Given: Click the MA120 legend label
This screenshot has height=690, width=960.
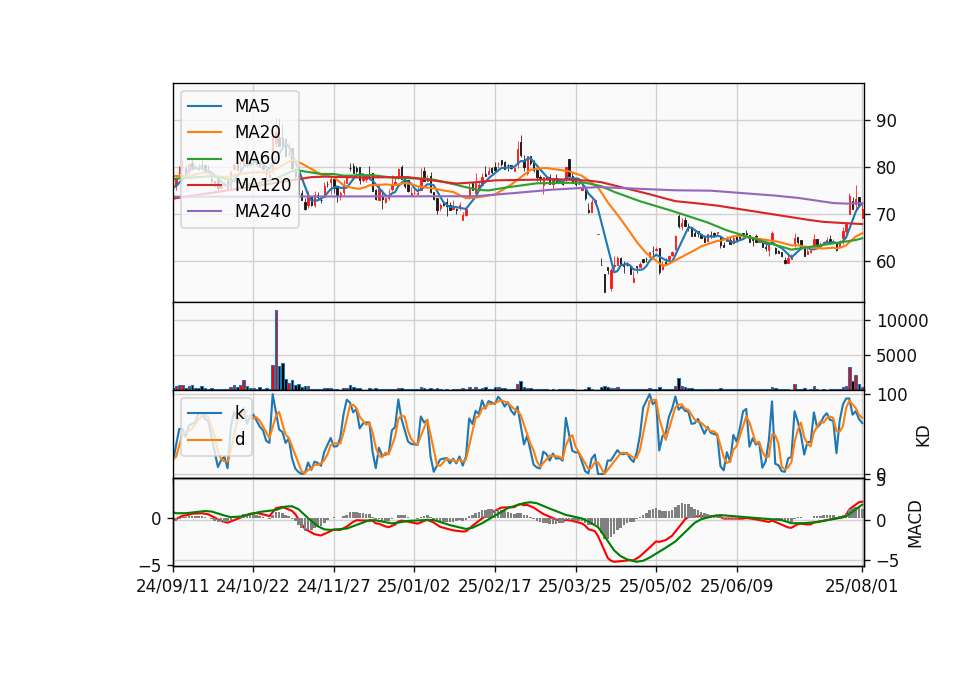Looking at the screenshot, I should point(263,185).
